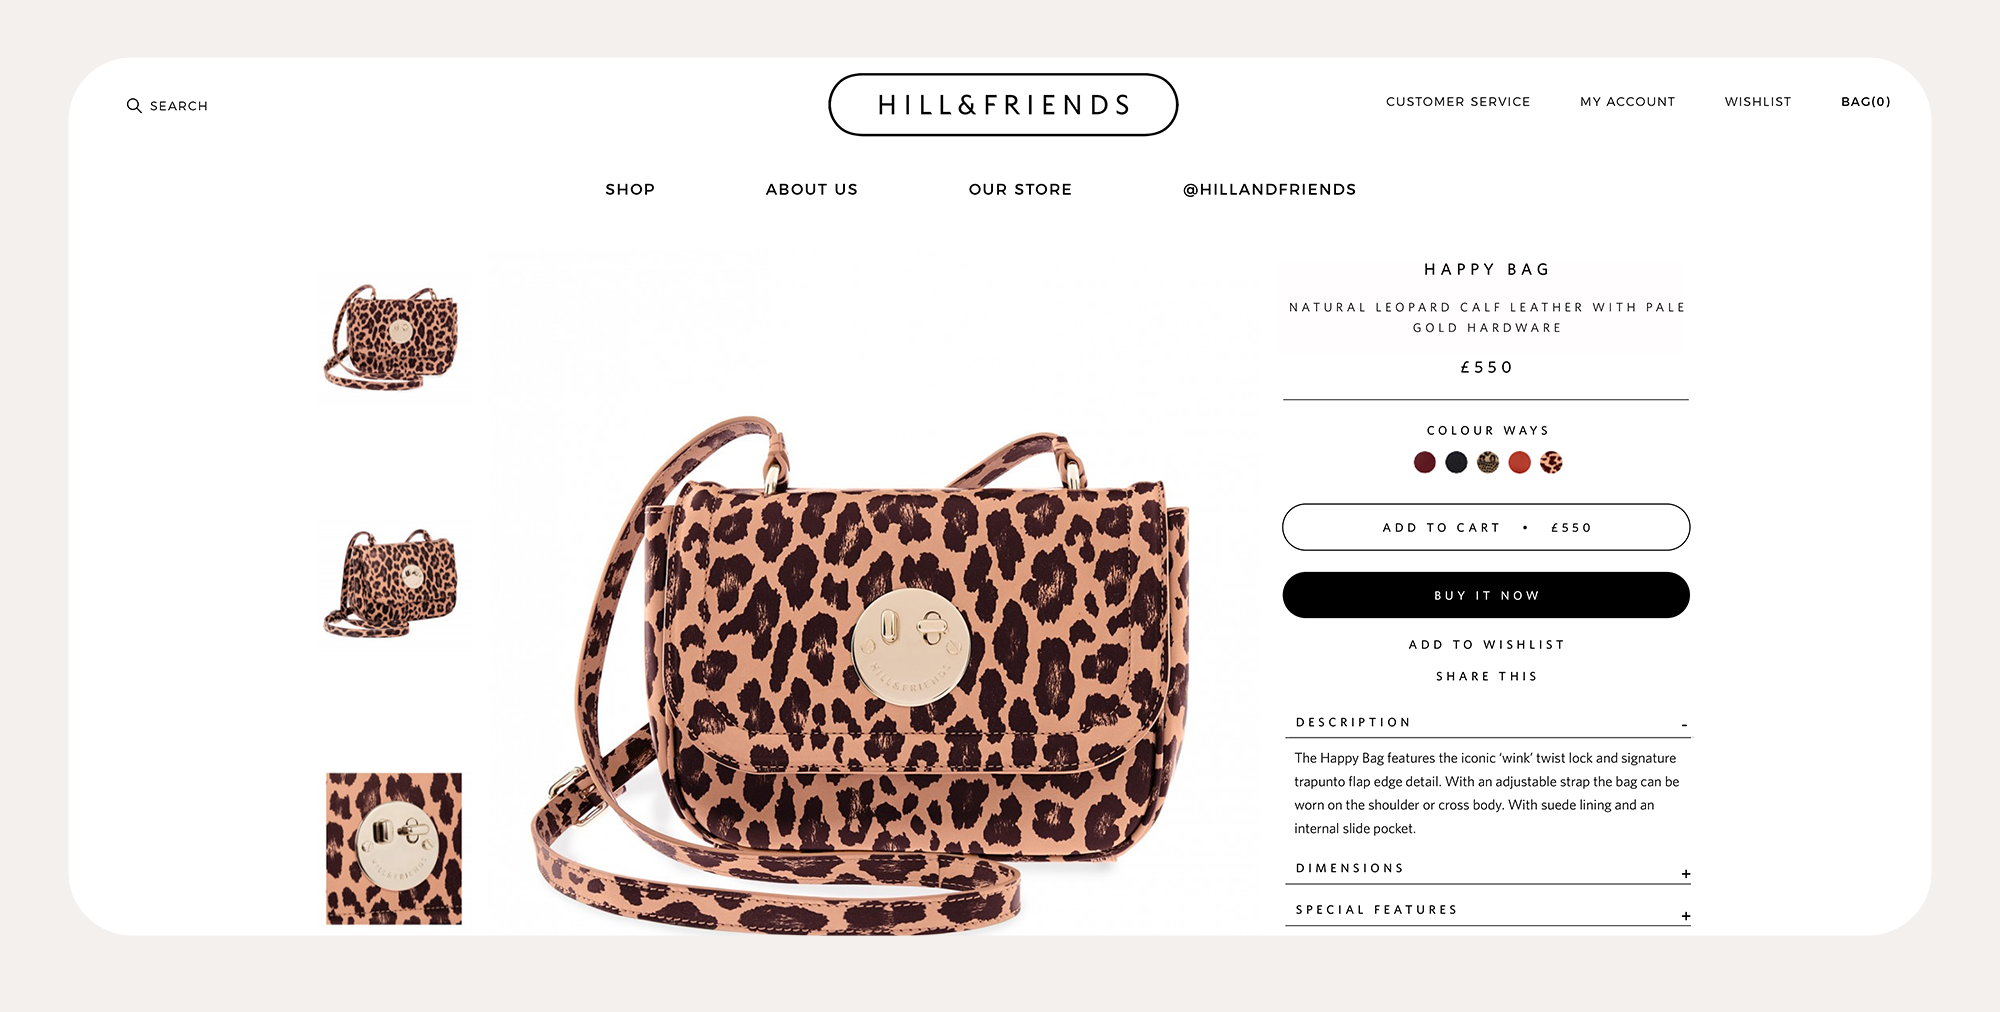Select the burgundy colour swatch
This screenshot has height=1012, width=2000.
pos(1425,462)
